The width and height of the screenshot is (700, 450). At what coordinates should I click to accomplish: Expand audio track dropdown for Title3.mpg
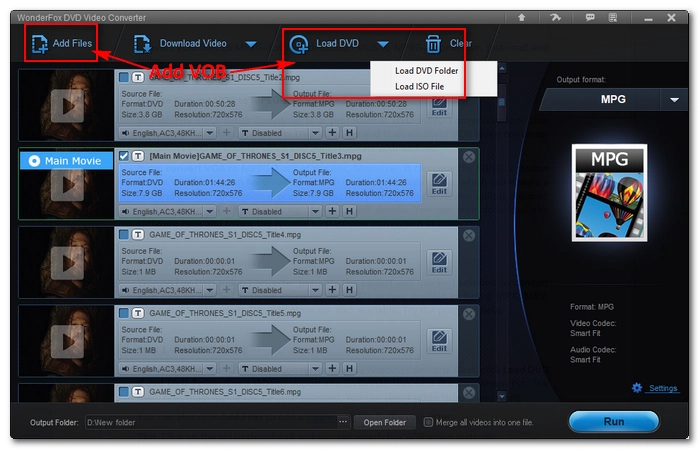click(209, 212)
